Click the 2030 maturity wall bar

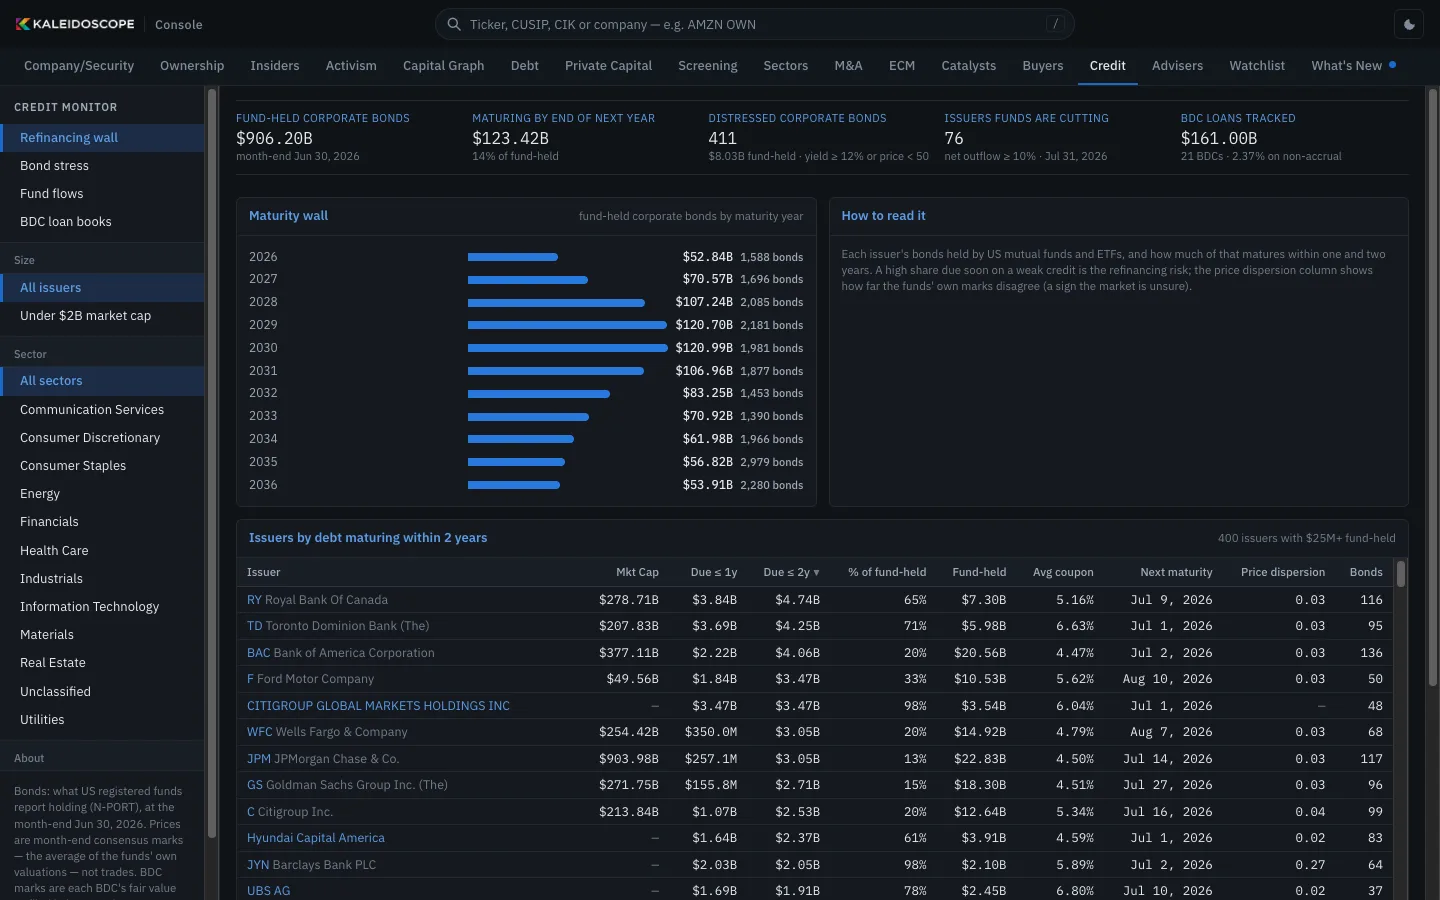click(x=568, y=348)
